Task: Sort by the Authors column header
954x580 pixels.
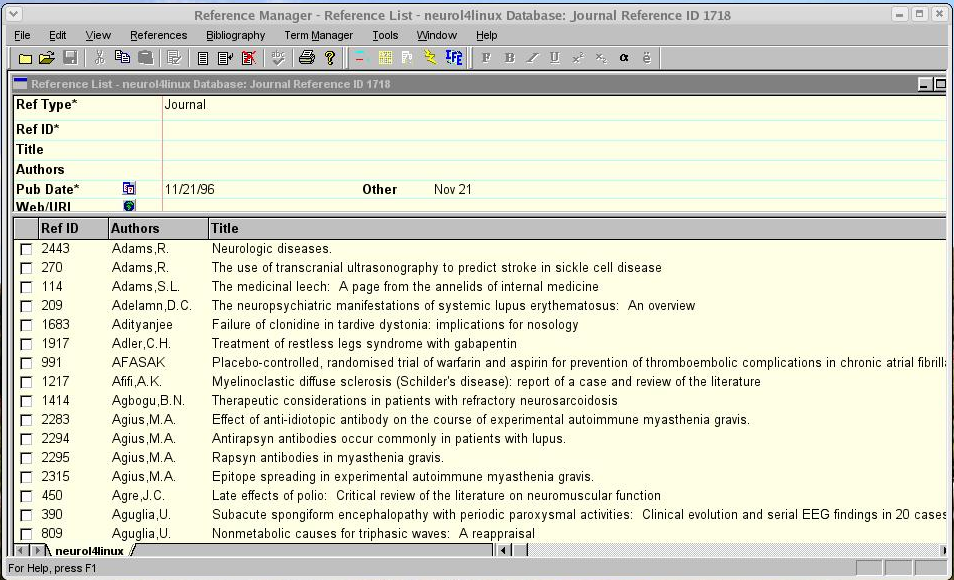Action: click(158, 229)
